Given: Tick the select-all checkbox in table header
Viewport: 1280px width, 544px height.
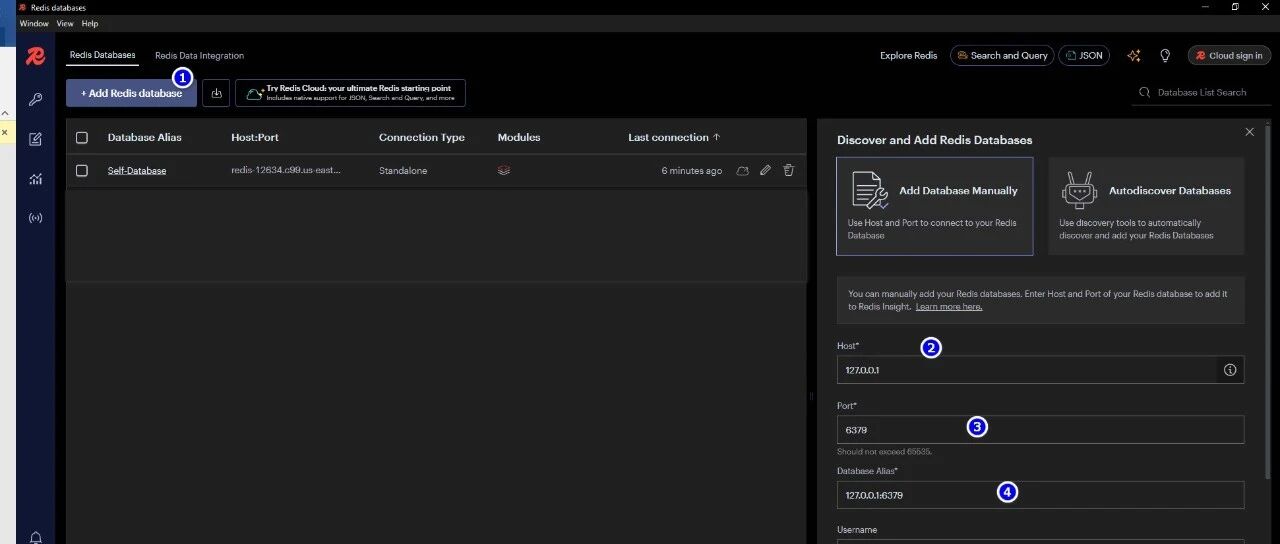Looking at the screenshot, I should pos(82,138).
